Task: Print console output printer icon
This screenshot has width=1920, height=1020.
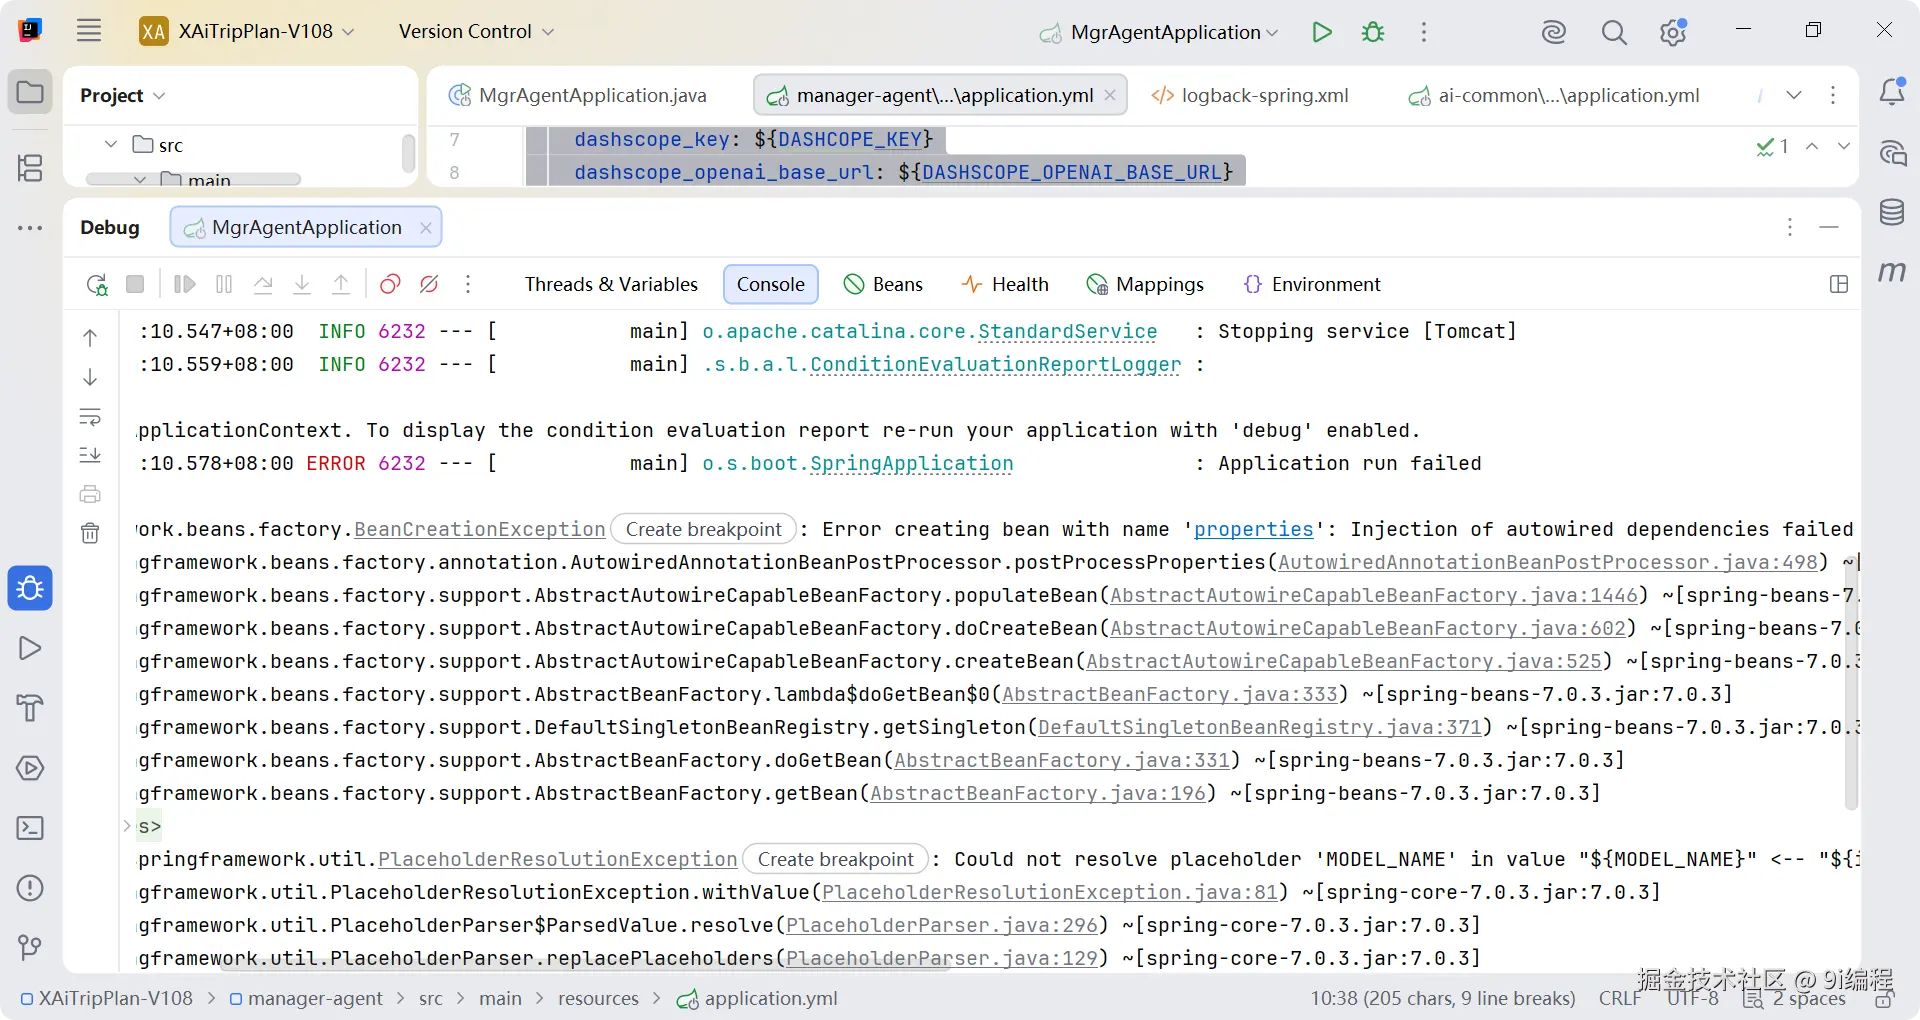Action: (90, 494)
